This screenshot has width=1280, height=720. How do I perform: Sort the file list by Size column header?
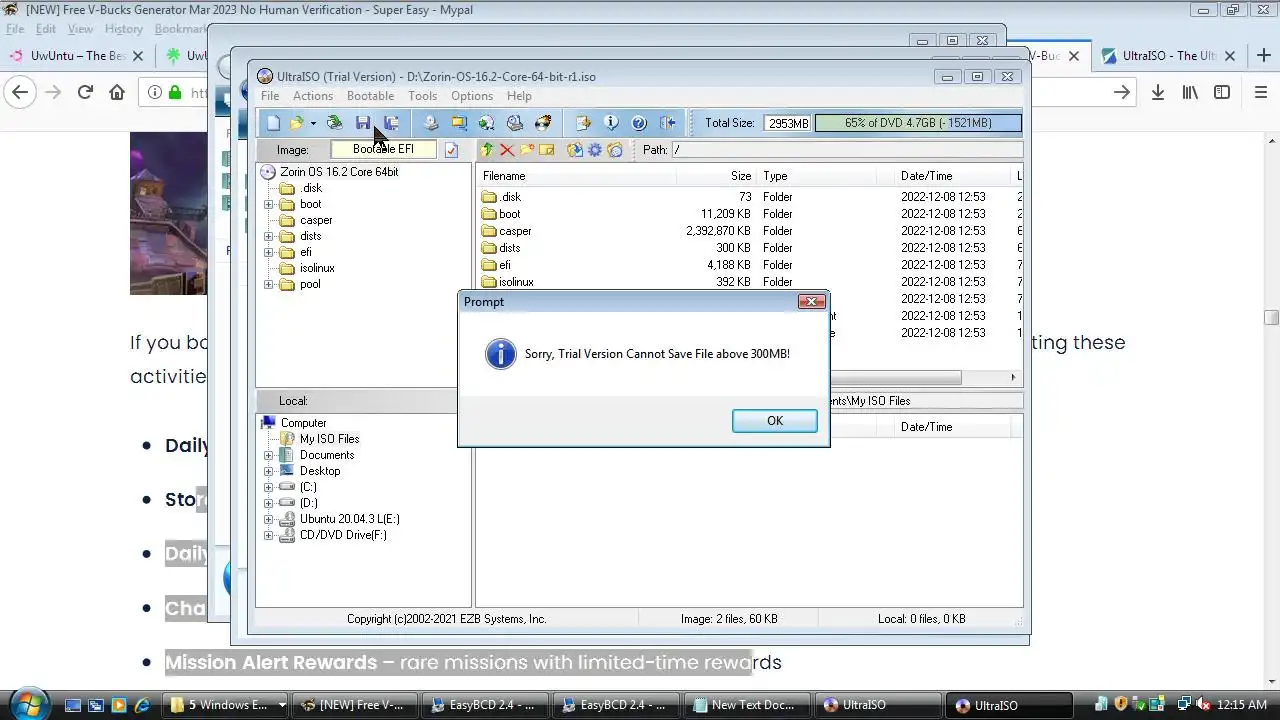pos(716,176)
